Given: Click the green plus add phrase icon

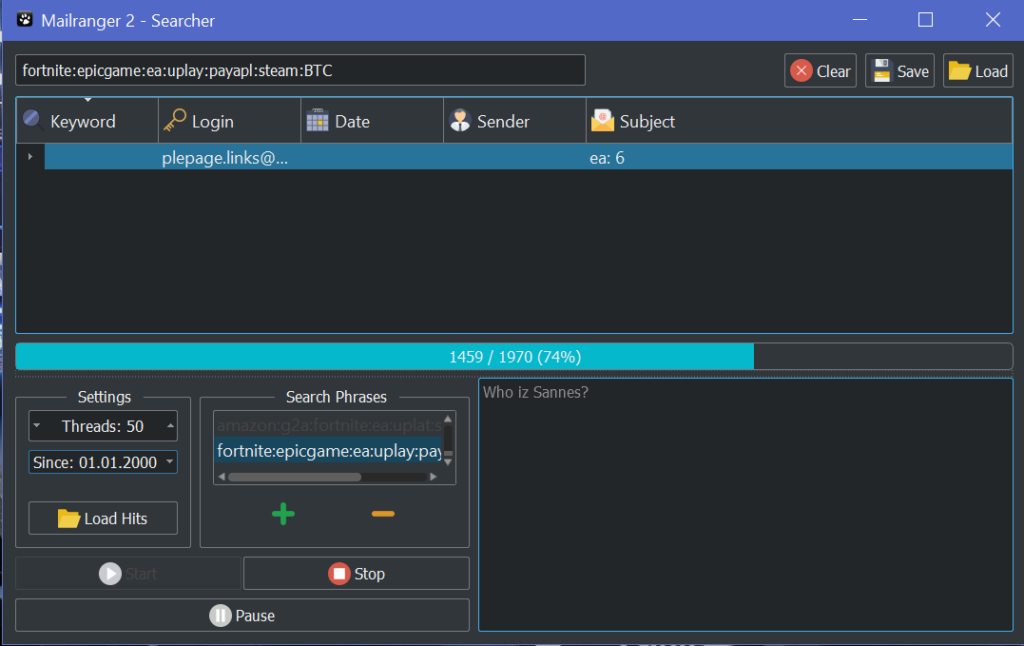Looking at the screenshot, I should pyautogui.click(x=283, y=514).
